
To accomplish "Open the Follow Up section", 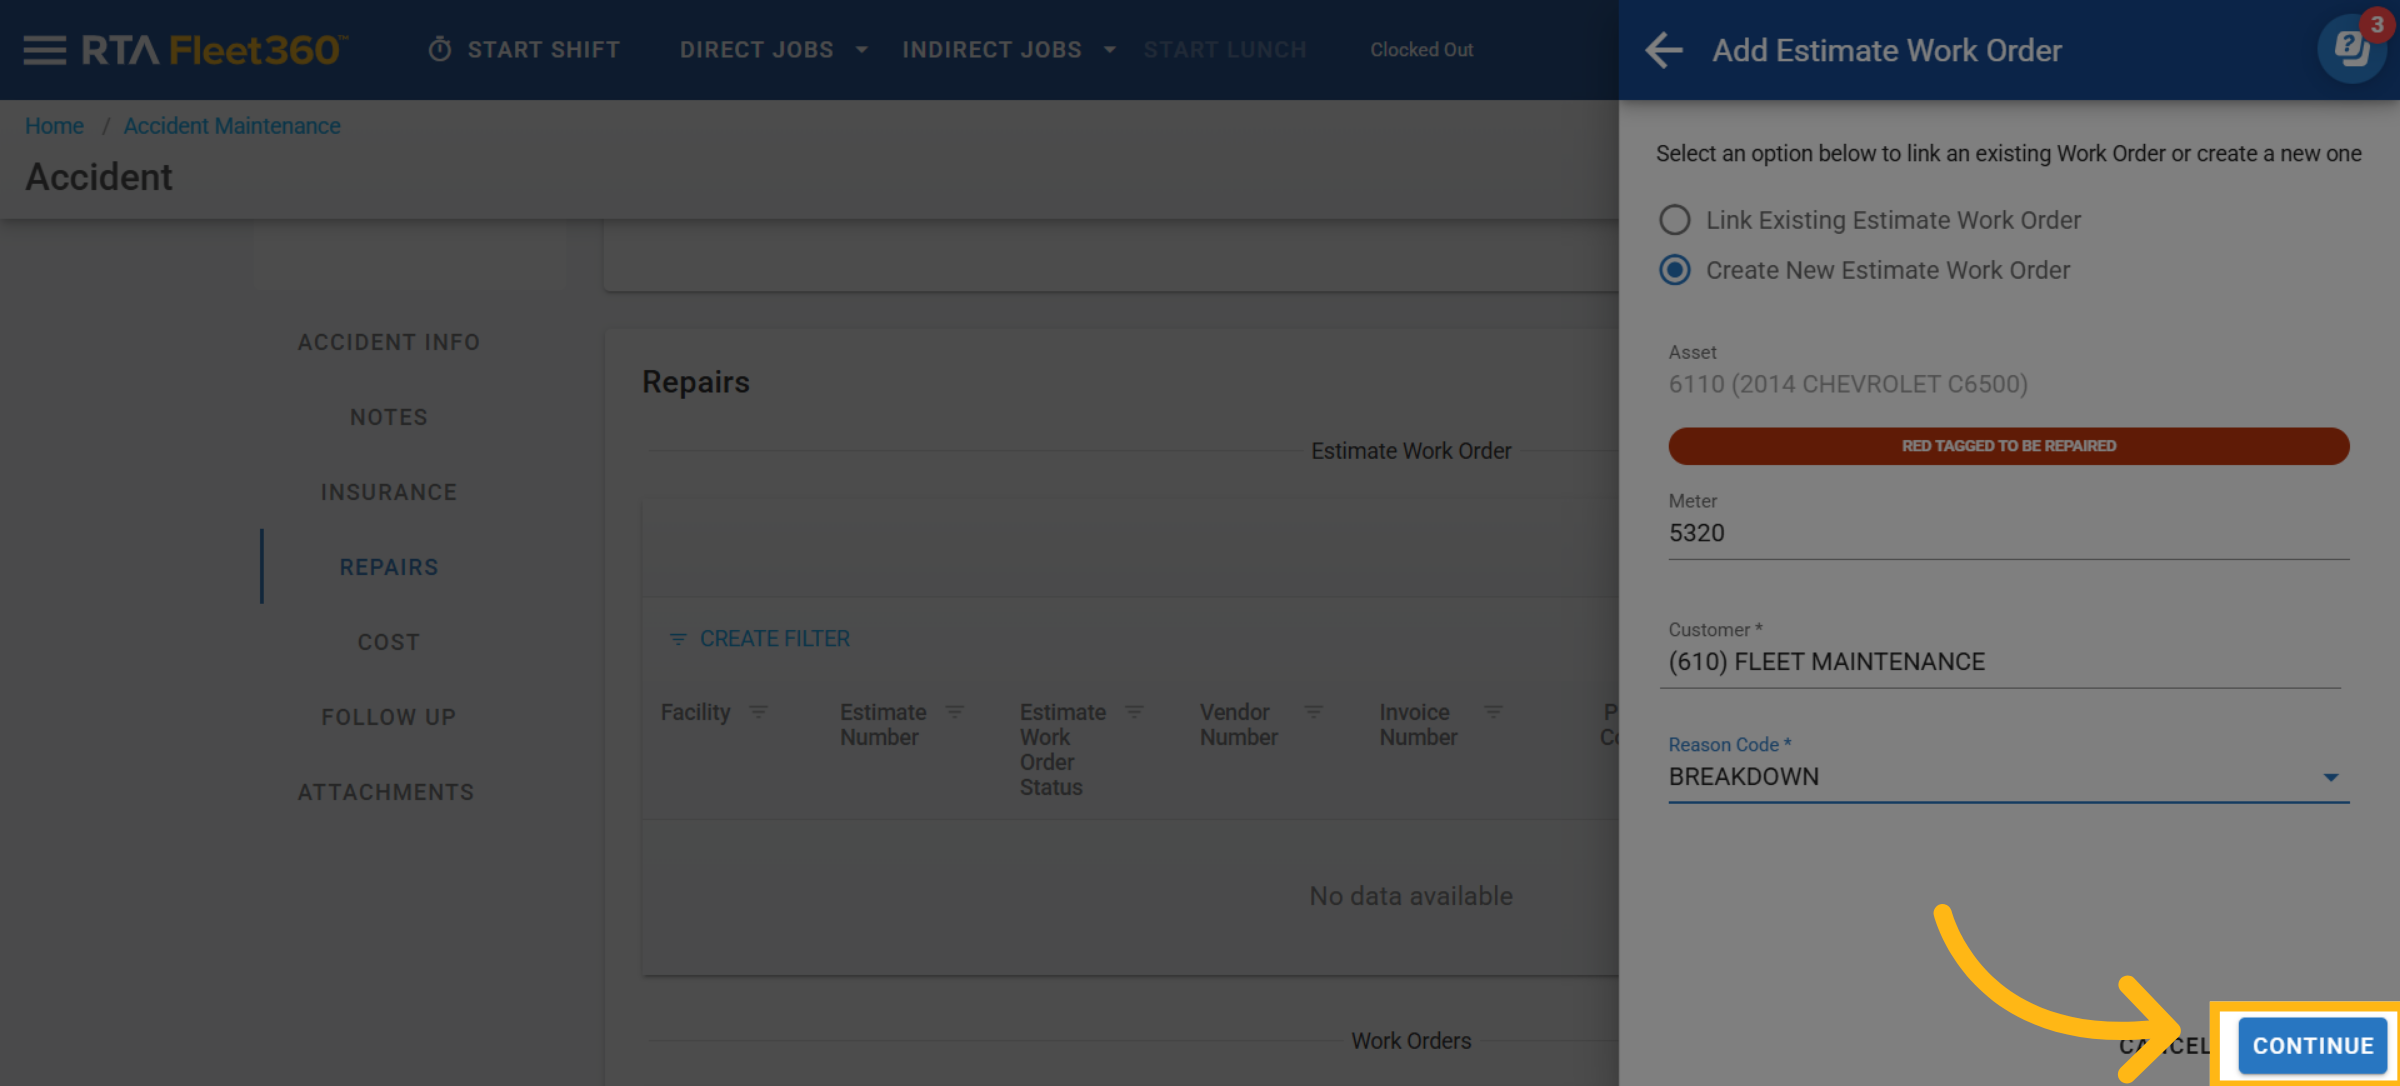I will click(388, 717).
